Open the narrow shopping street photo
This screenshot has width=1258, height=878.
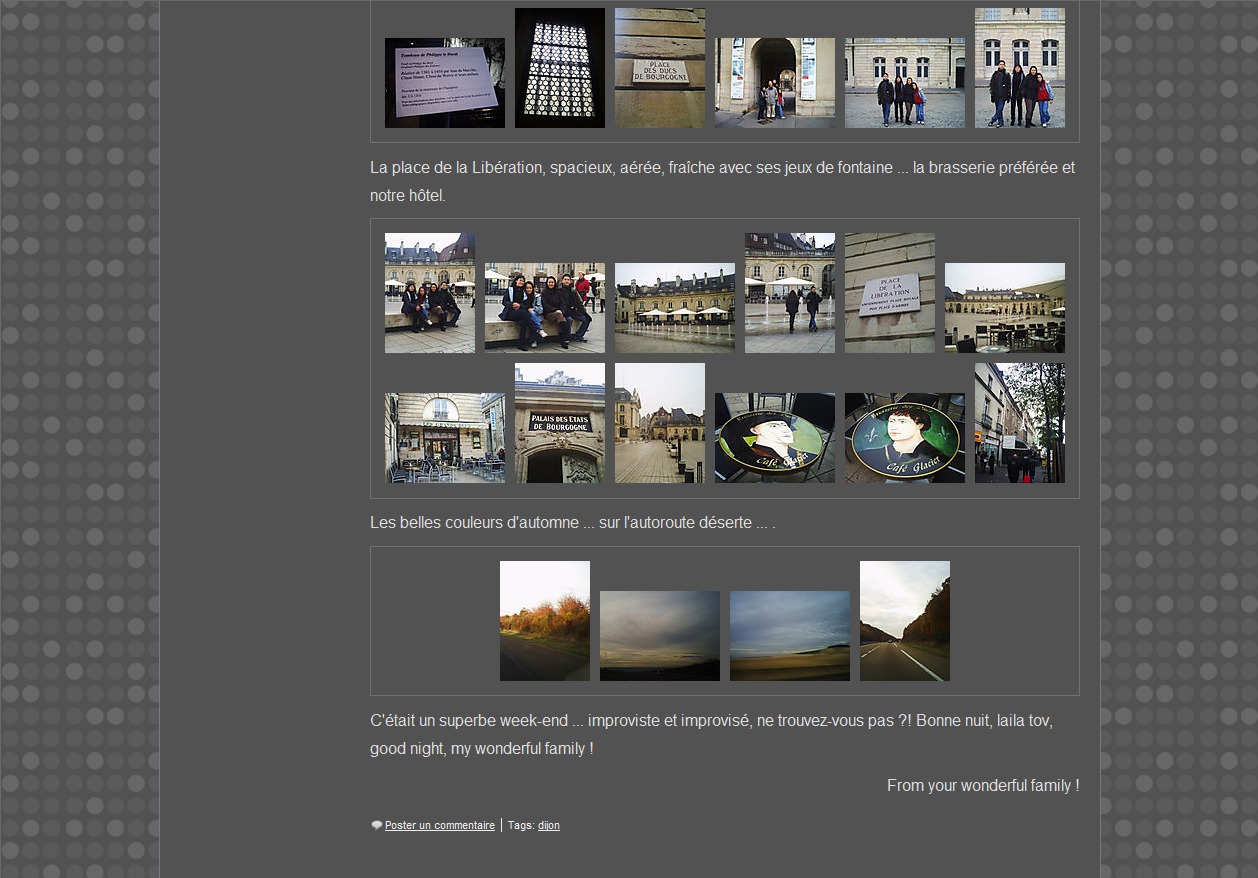click(x=1019, y=423)
